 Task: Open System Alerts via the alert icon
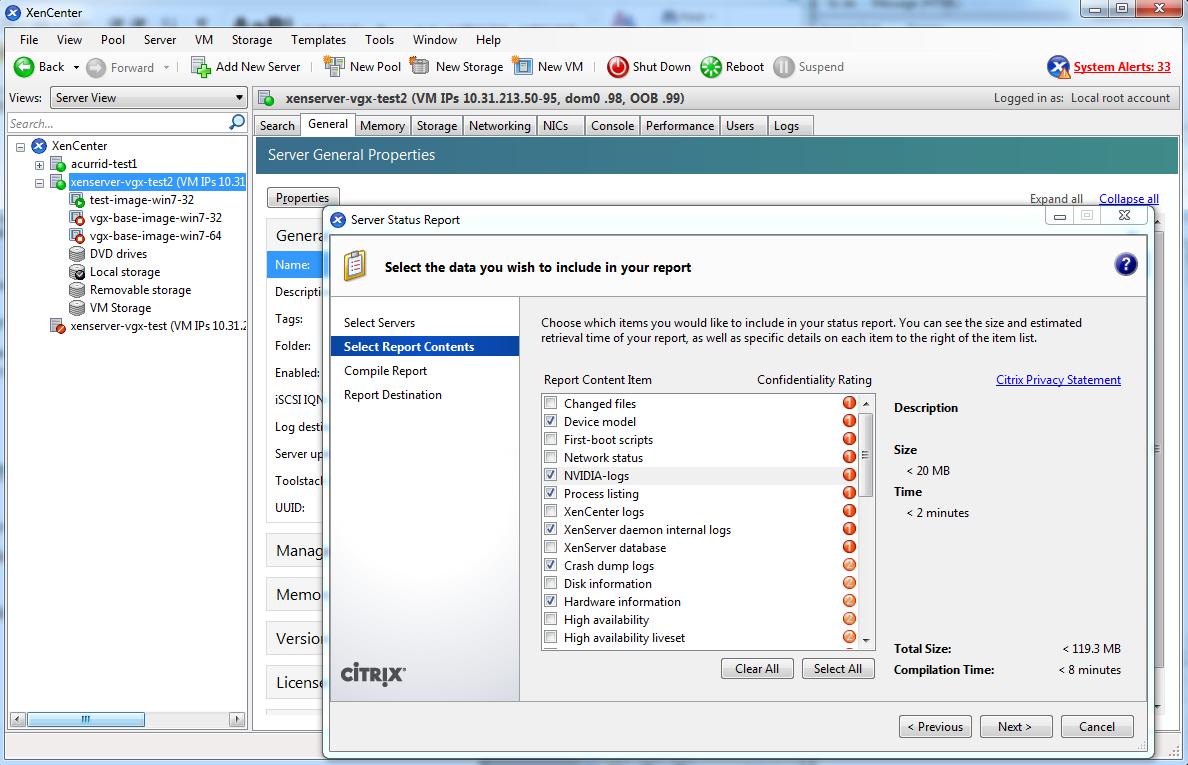pyautogui.click(x=1058, y=66)
